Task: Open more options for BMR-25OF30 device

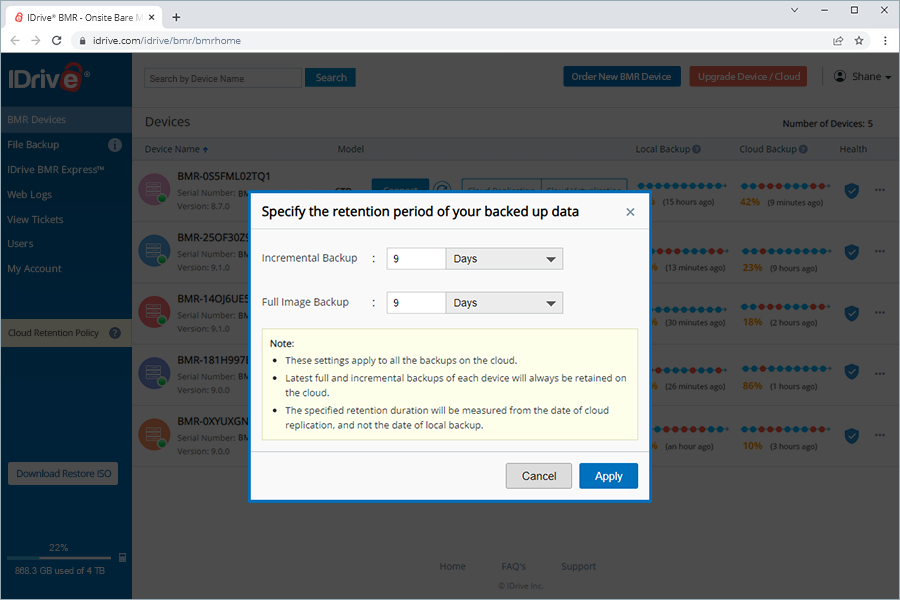Action: [880, 251]
